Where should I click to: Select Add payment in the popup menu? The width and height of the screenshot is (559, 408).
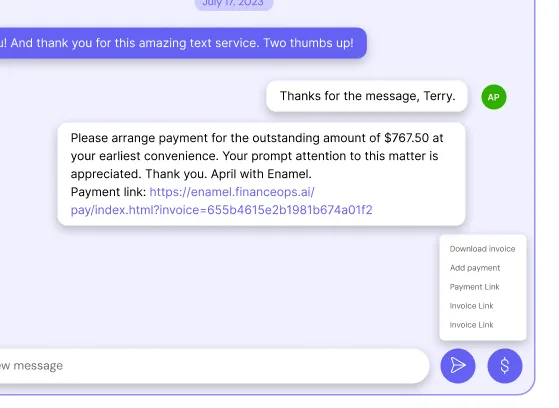point(475,268)
